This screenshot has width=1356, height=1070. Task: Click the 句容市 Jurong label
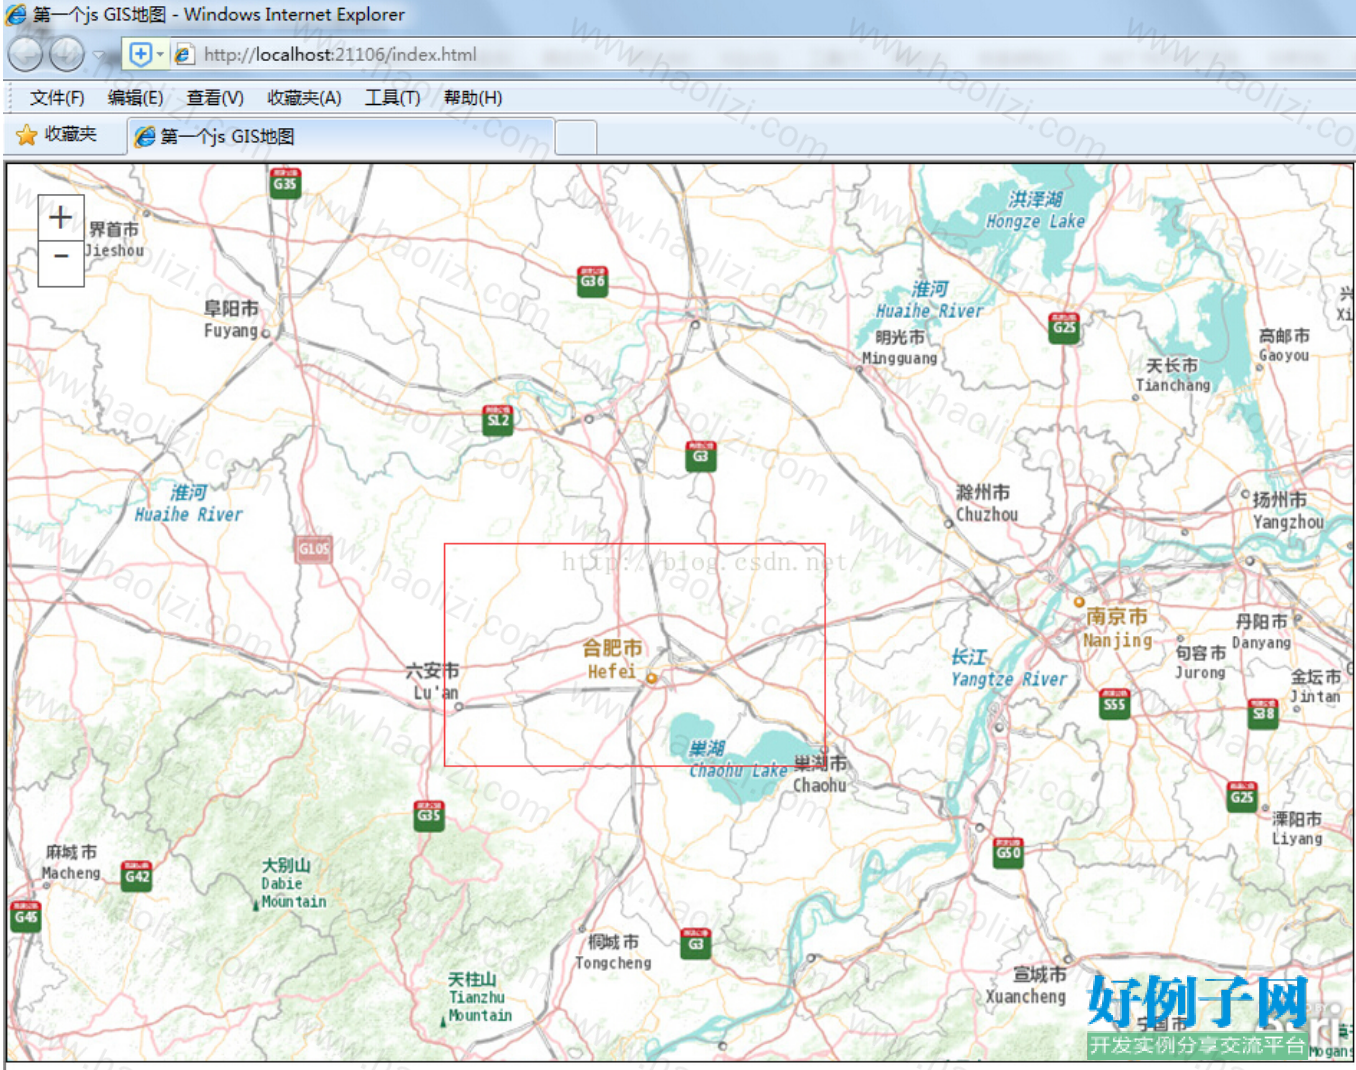pos(1200,662)
